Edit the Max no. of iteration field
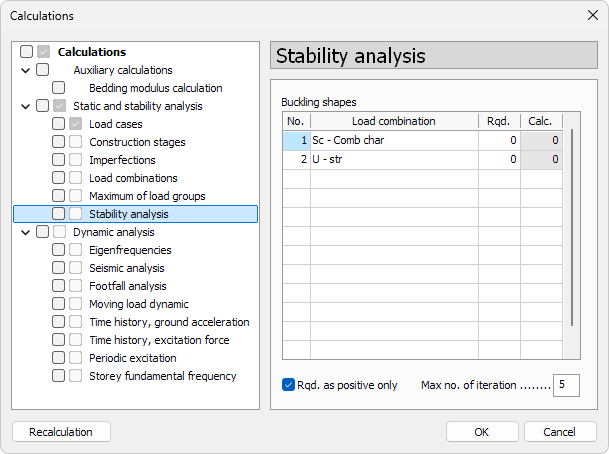Viewport: 609px width, 454px height. pos(566,385)
